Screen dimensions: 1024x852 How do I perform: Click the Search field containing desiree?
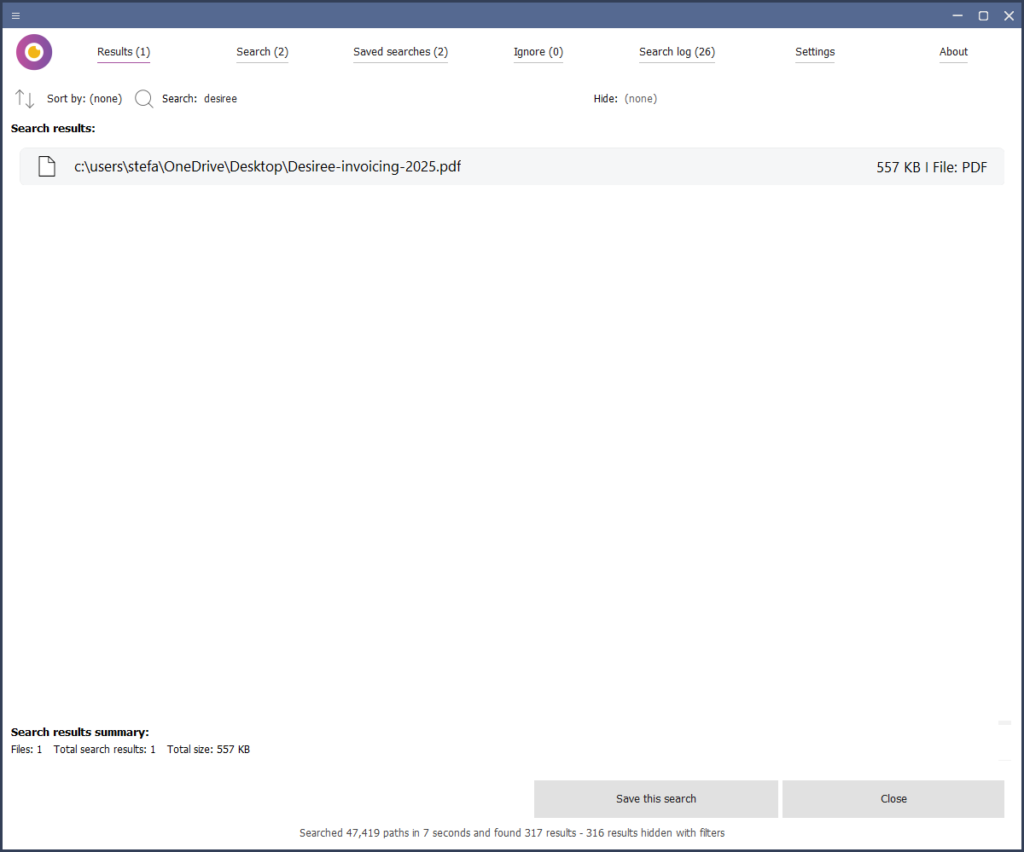pos(220,99)
